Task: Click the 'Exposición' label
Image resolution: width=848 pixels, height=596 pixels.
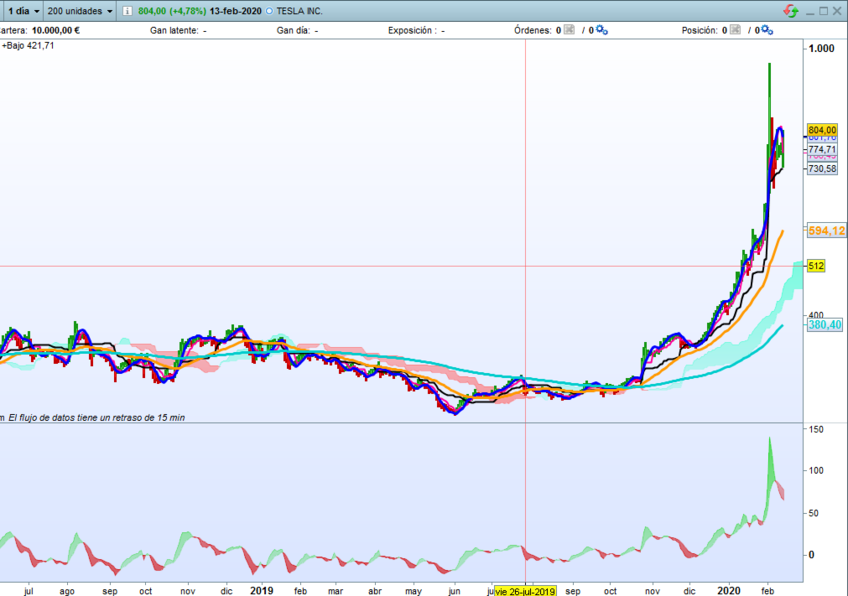Action: tap(412, 30)
